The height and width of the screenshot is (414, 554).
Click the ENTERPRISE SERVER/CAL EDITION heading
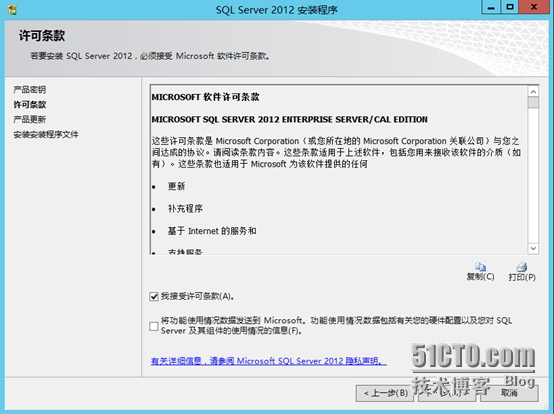[289, 119]
